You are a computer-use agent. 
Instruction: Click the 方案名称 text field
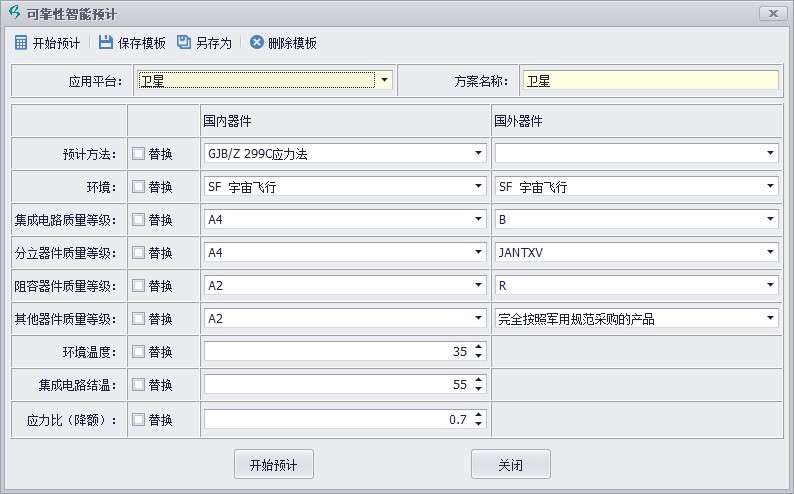pyautogui.click(x=650, y=81)
